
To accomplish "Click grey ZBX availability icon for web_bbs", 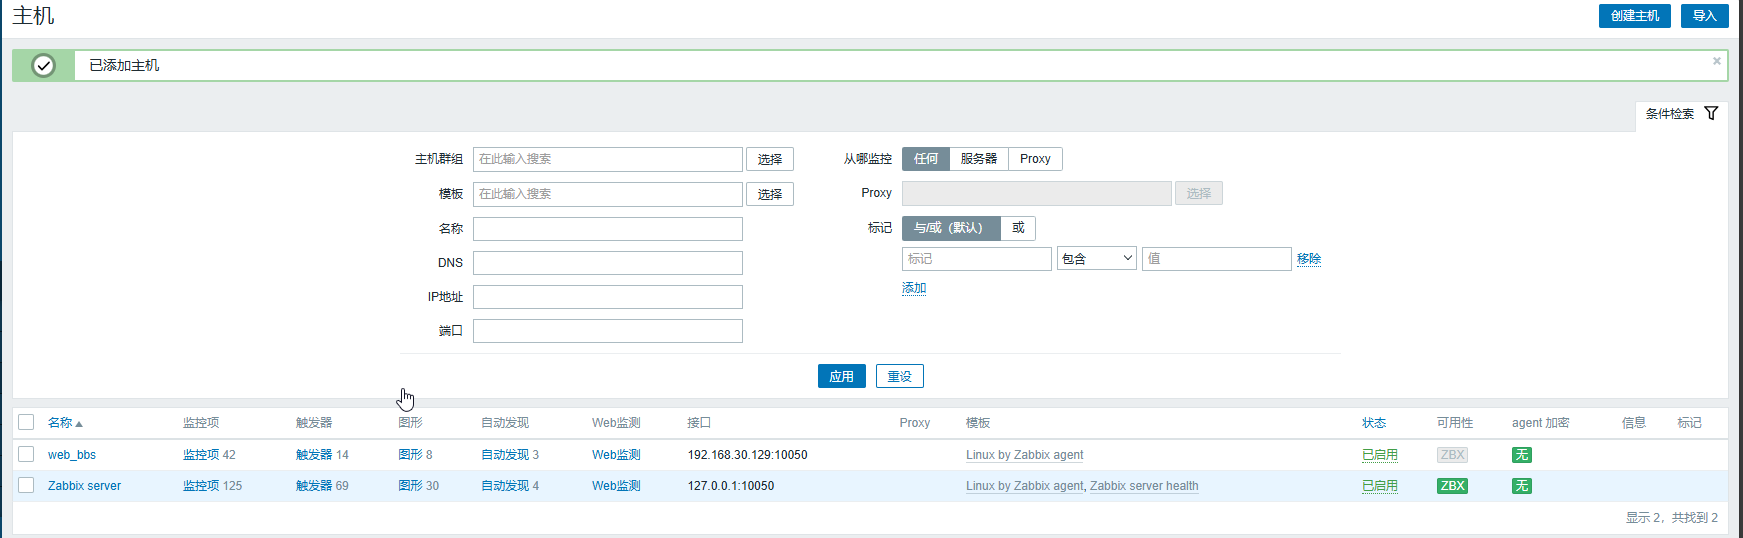I will pyautogui.click(x=1452, y=455).
